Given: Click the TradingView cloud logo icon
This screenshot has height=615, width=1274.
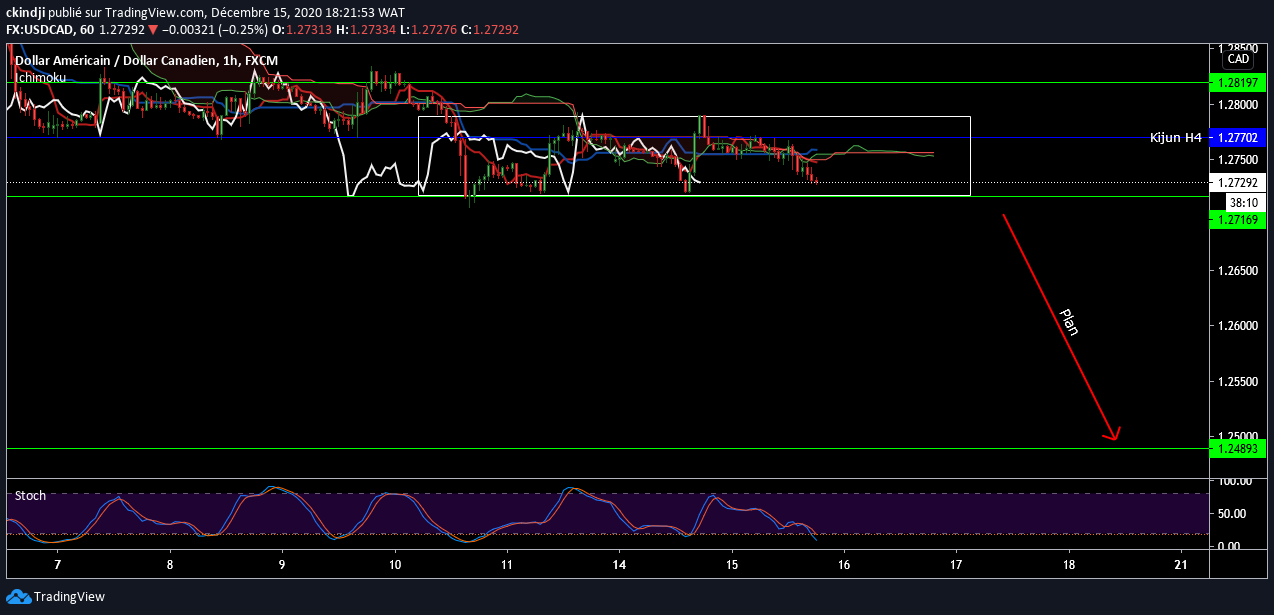Looking at the screenshot, I should [17, 597].
